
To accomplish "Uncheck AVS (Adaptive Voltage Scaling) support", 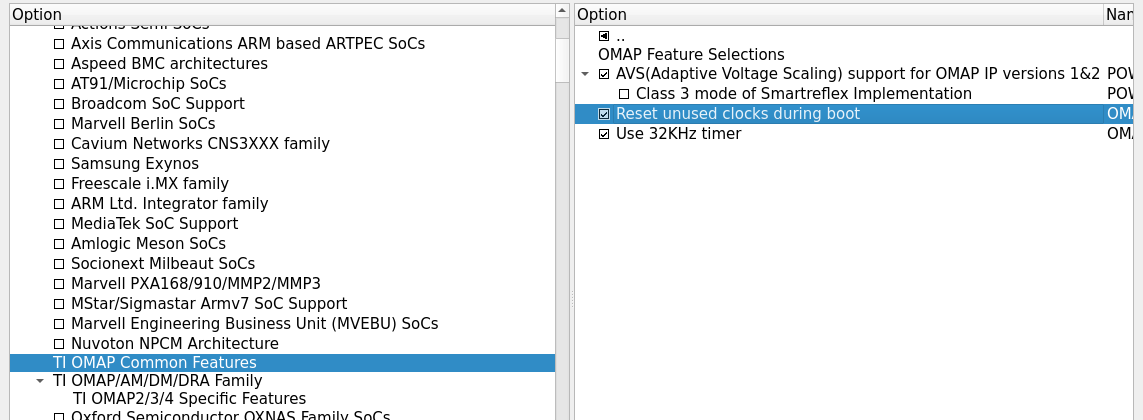I will 604,74.
